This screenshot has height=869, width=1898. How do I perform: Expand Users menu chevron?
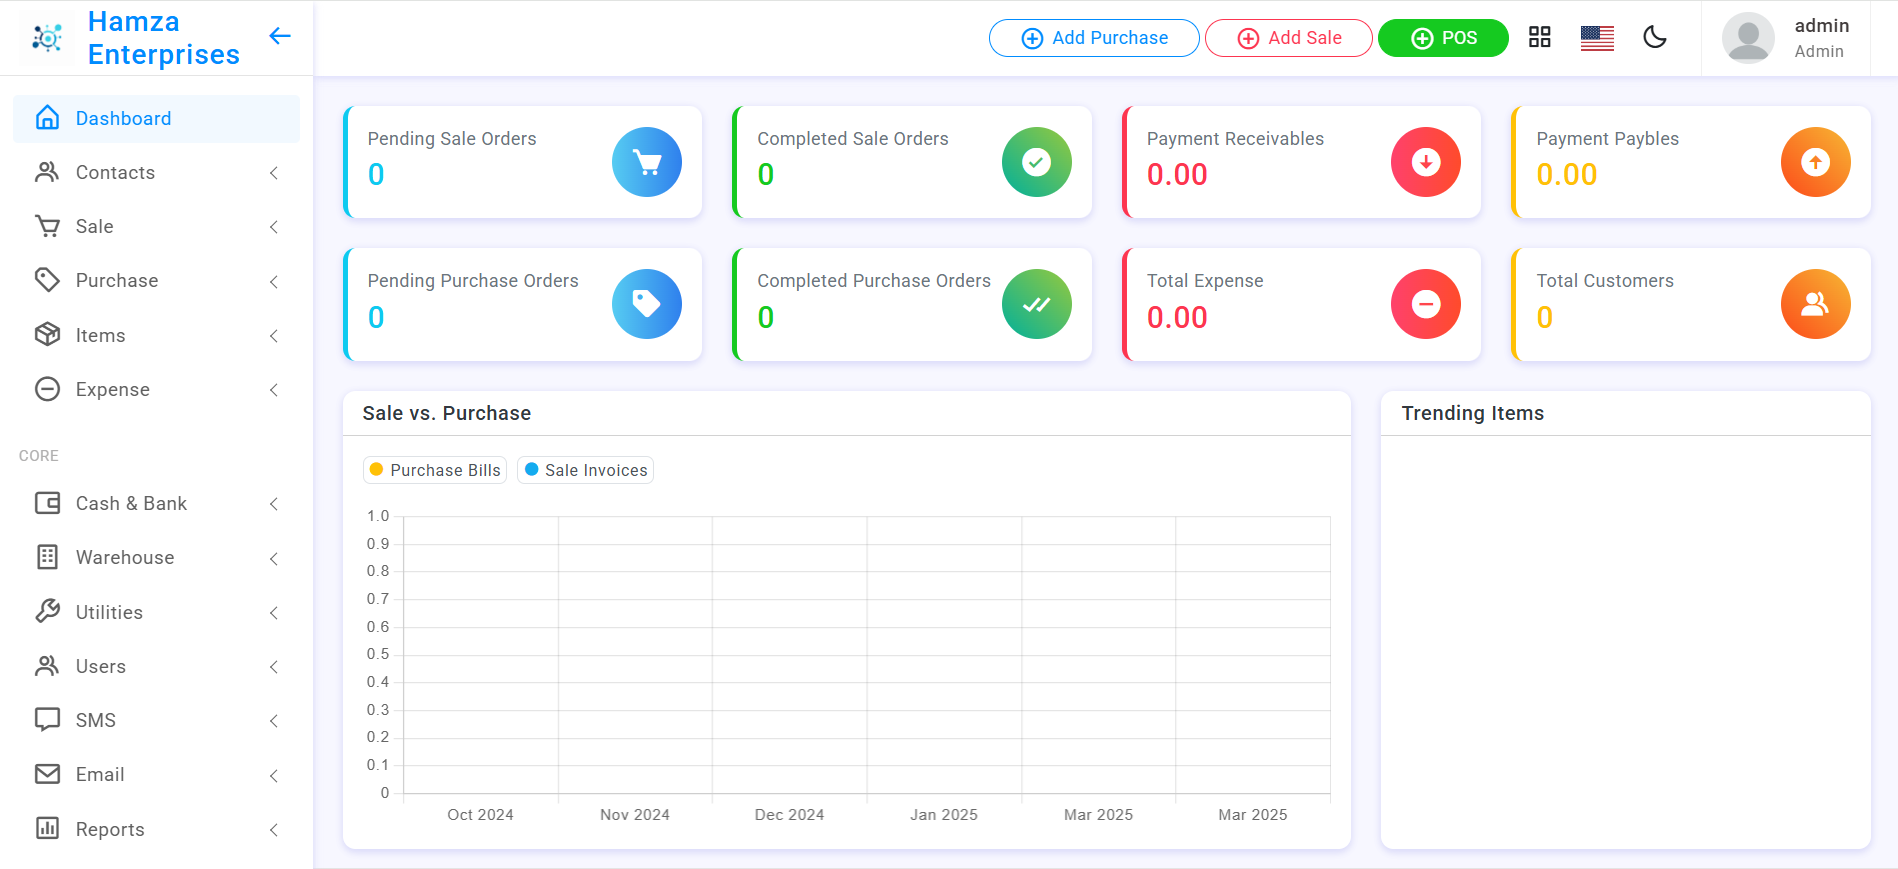(x=273, y=667)
